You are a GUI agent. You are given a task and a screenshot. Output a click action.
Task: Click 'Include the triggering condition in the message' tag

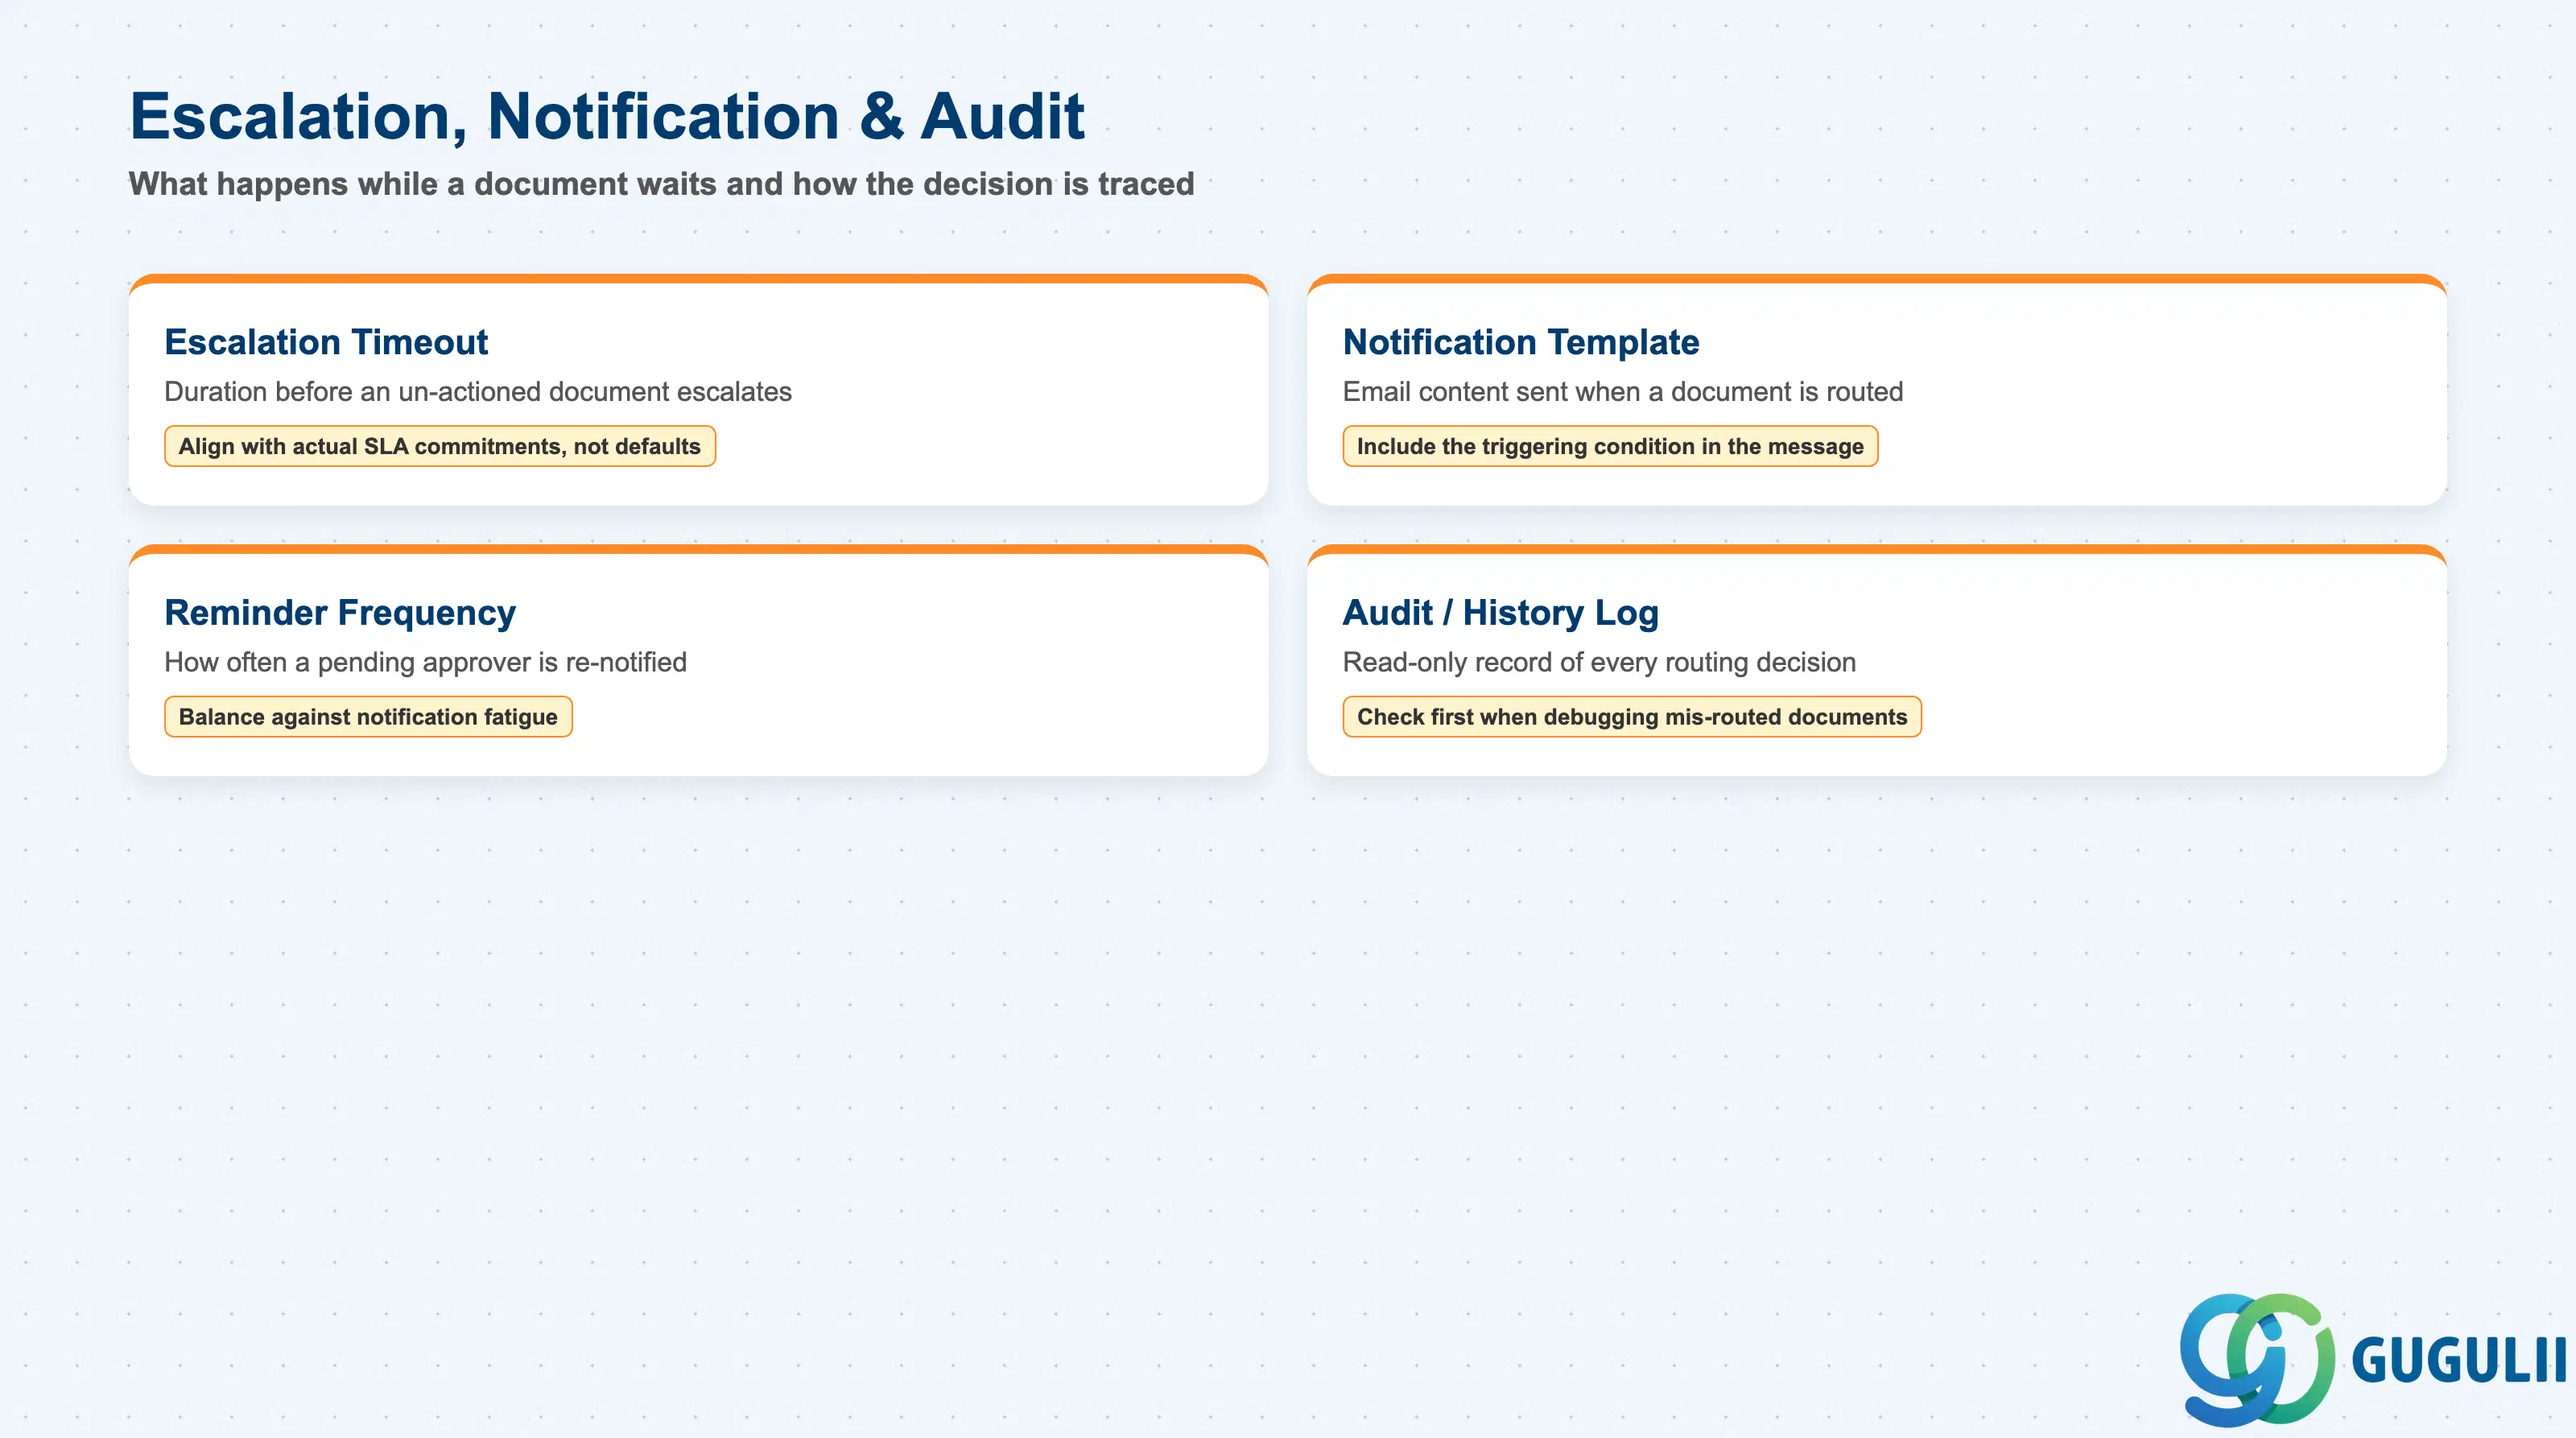point(1610,446)
